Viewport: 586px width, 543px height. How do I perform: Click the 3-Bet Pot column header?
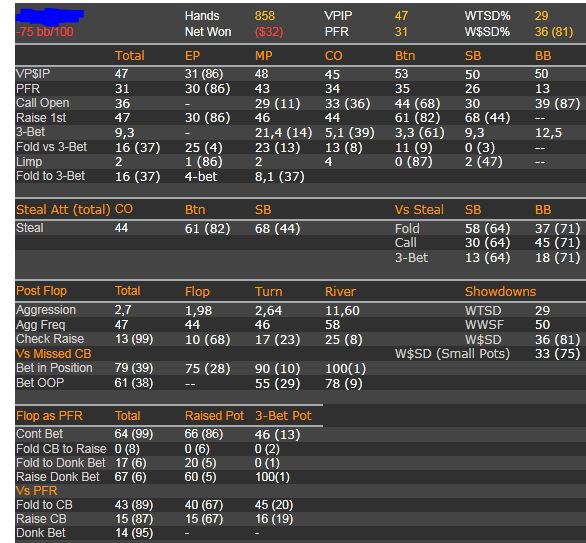tap(283, 416)
